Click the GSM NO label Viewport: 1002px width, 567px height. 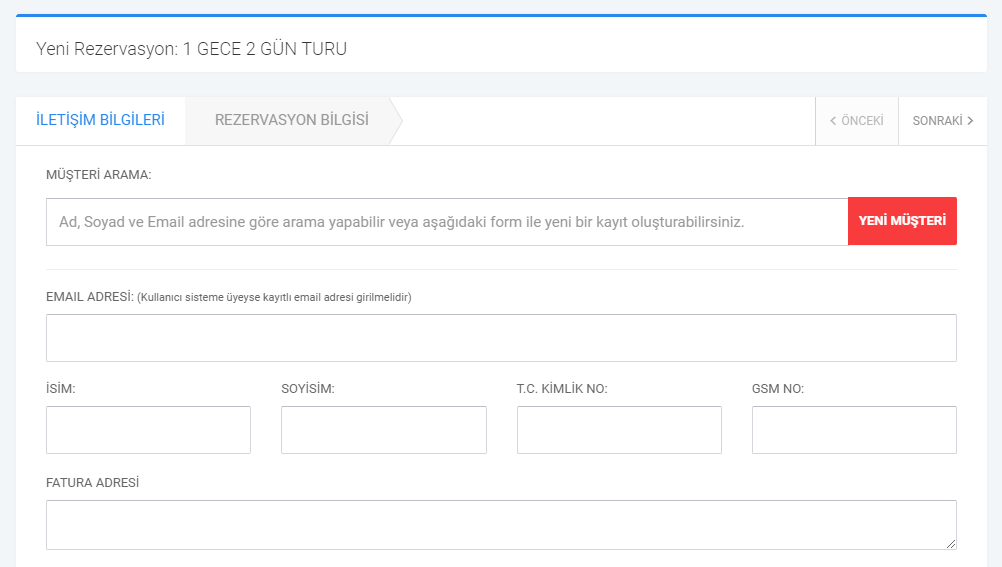(778, 389)
